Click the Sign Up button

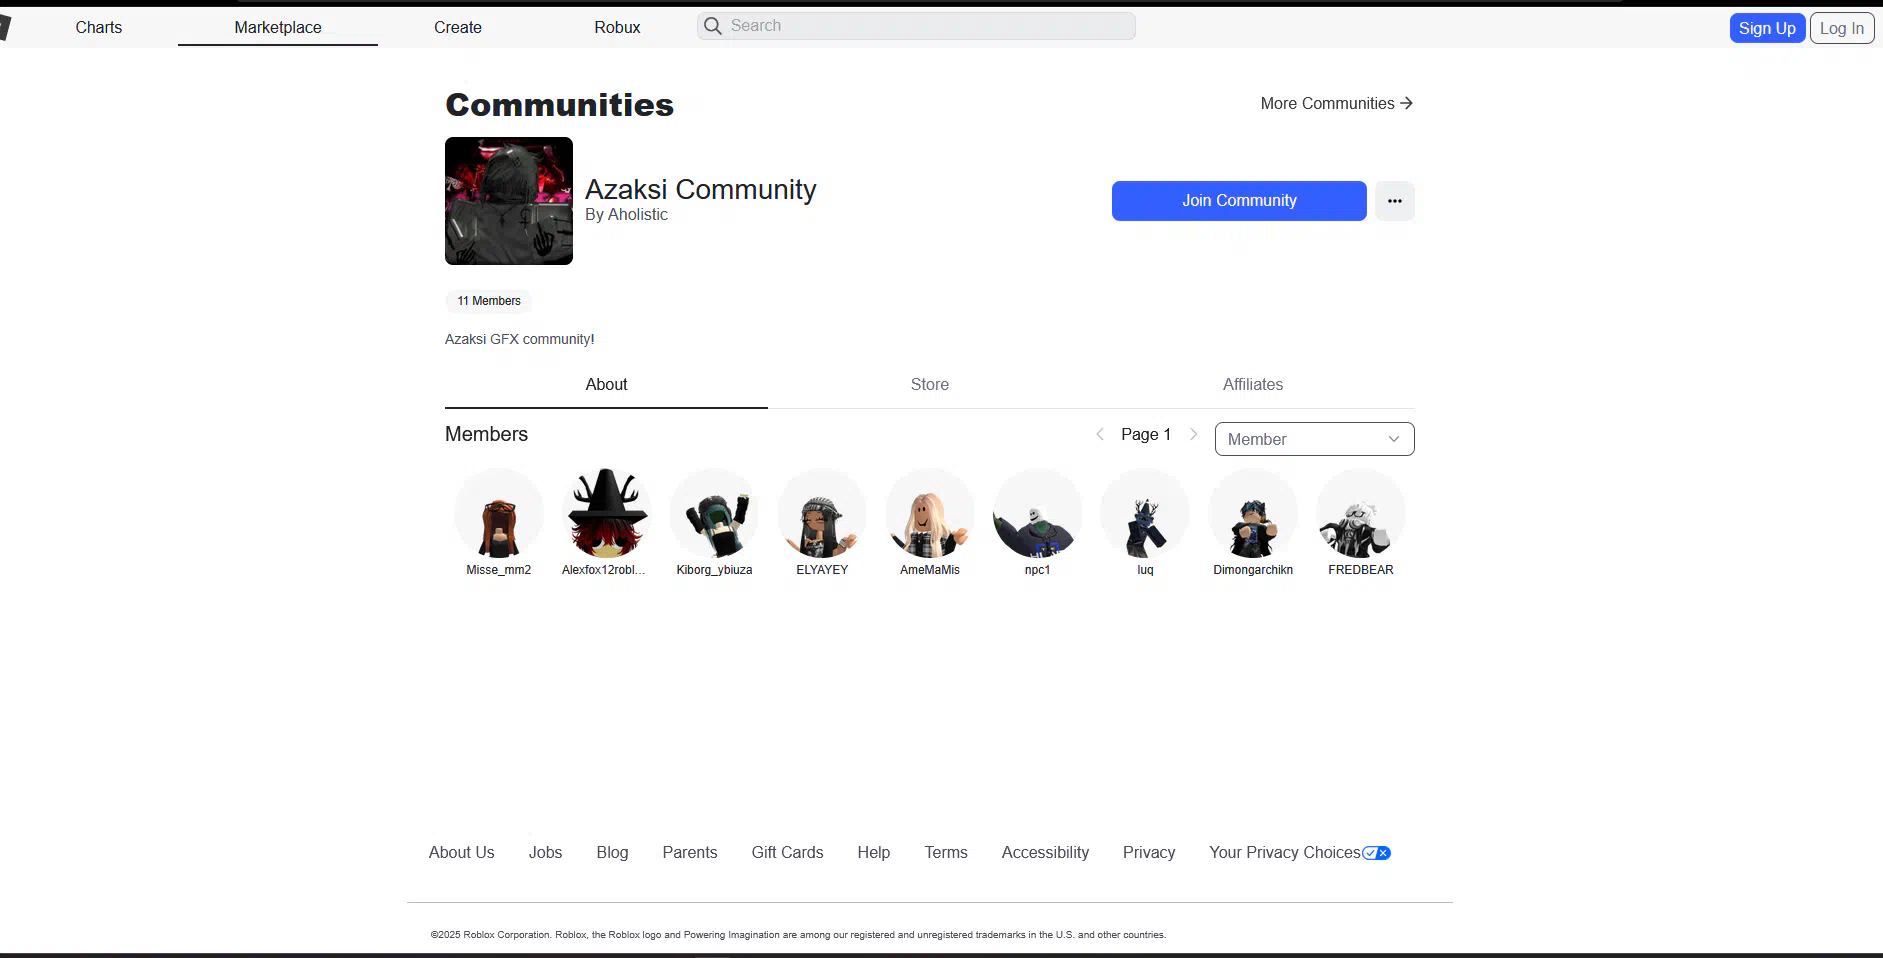pyautogui.click(x=1766, y=28)
